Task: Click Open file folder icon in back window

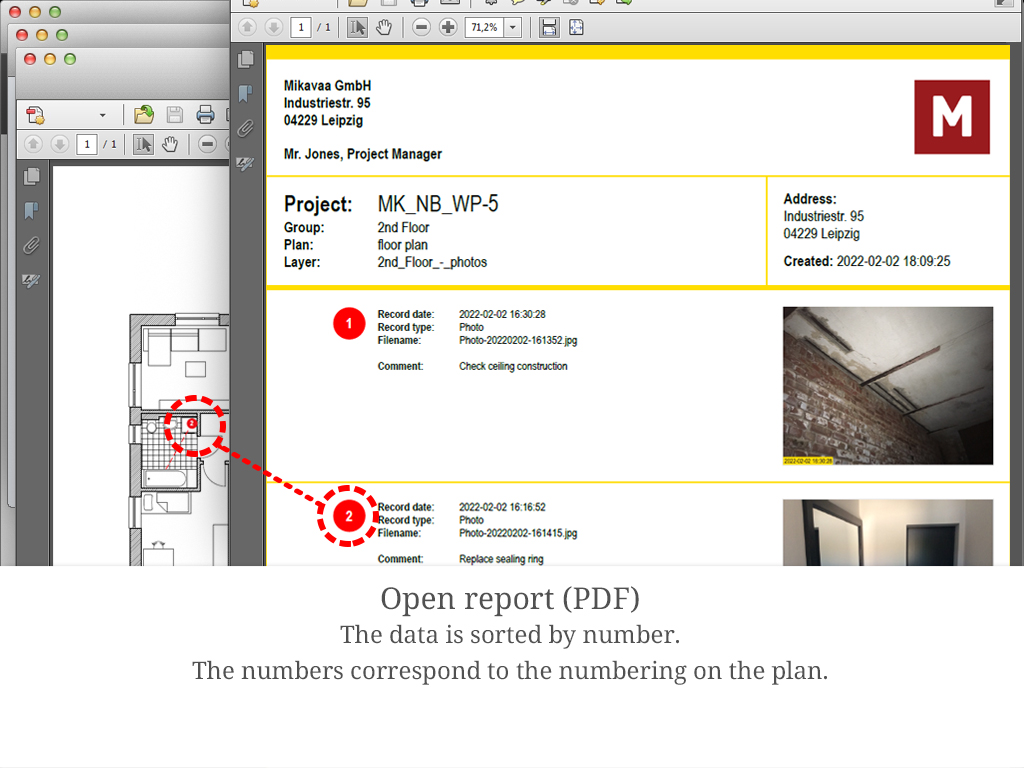Action: (144, 115)
